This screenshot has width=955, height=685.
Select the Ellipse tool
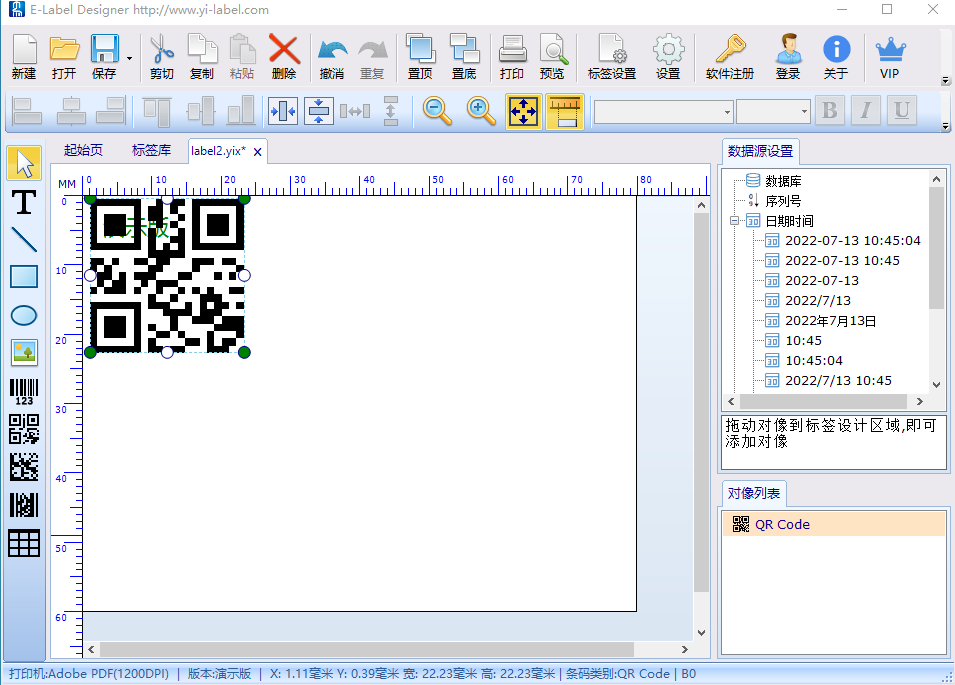[24, 315]
